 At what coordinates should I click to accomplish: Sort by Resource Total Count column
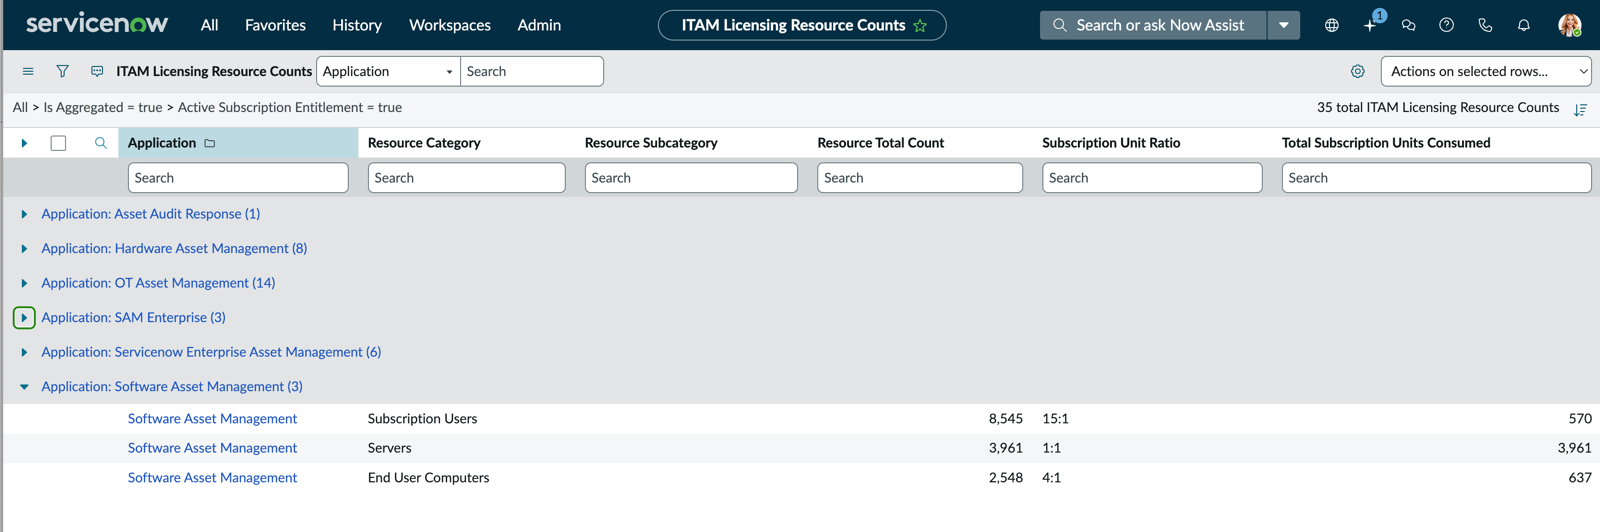[881, 143]
